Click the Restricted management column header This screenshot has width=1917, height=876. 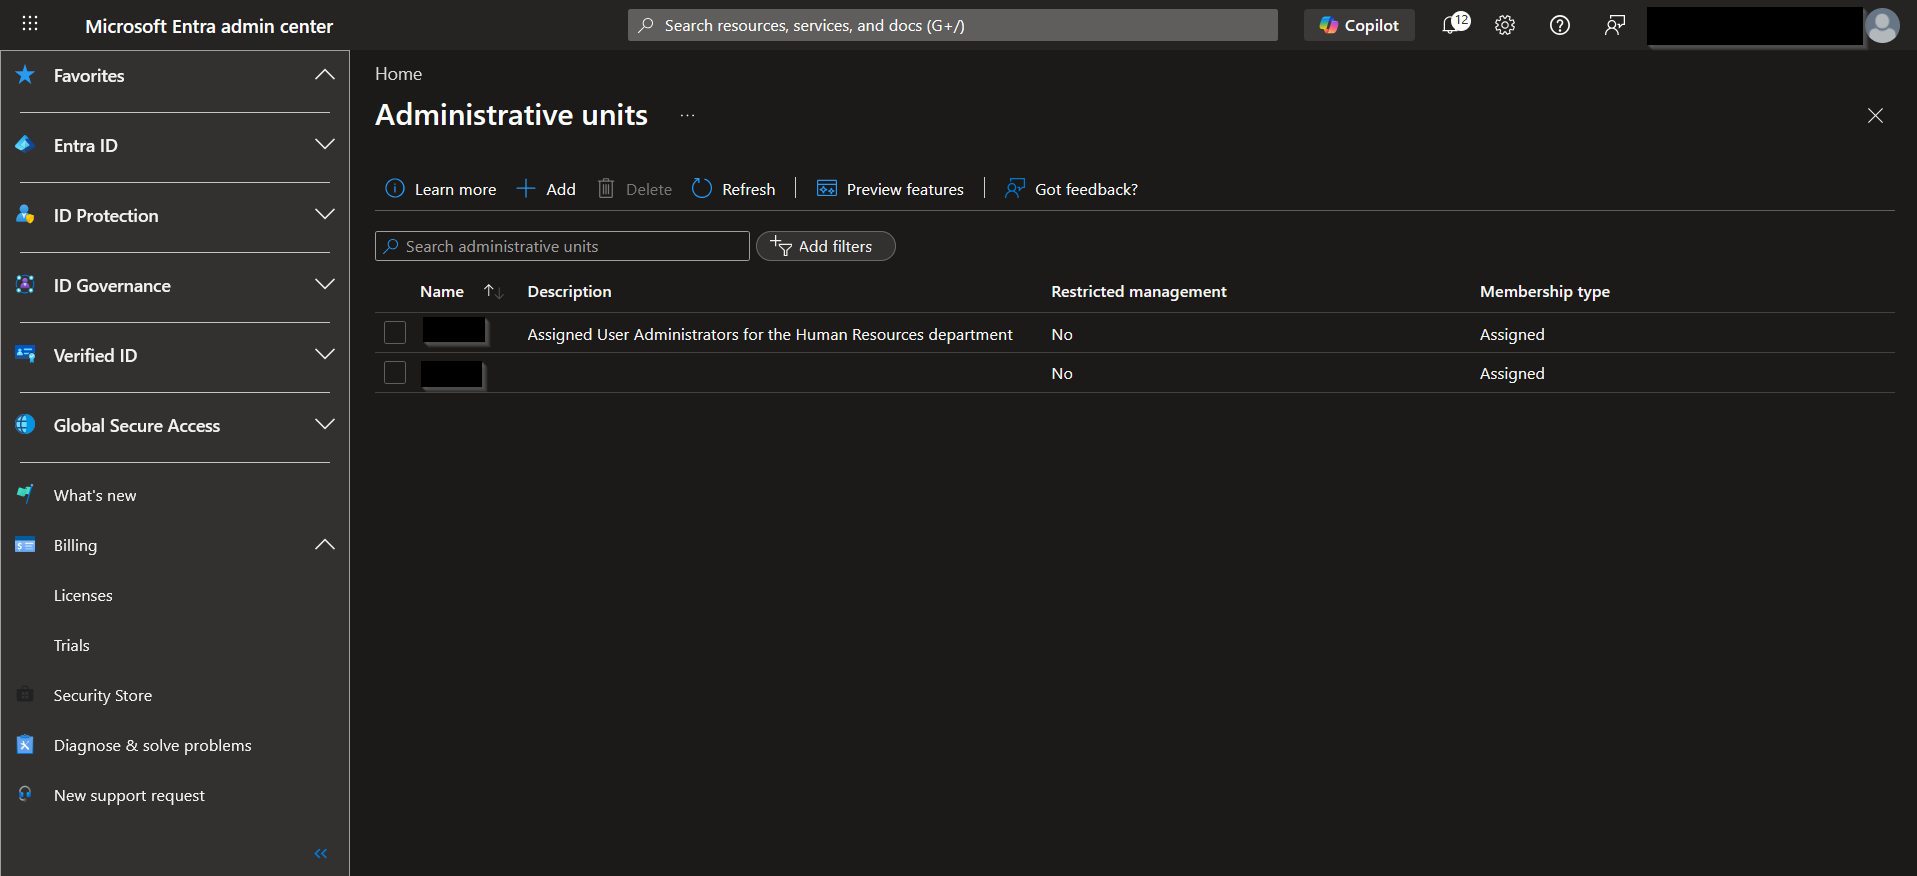1139,291
